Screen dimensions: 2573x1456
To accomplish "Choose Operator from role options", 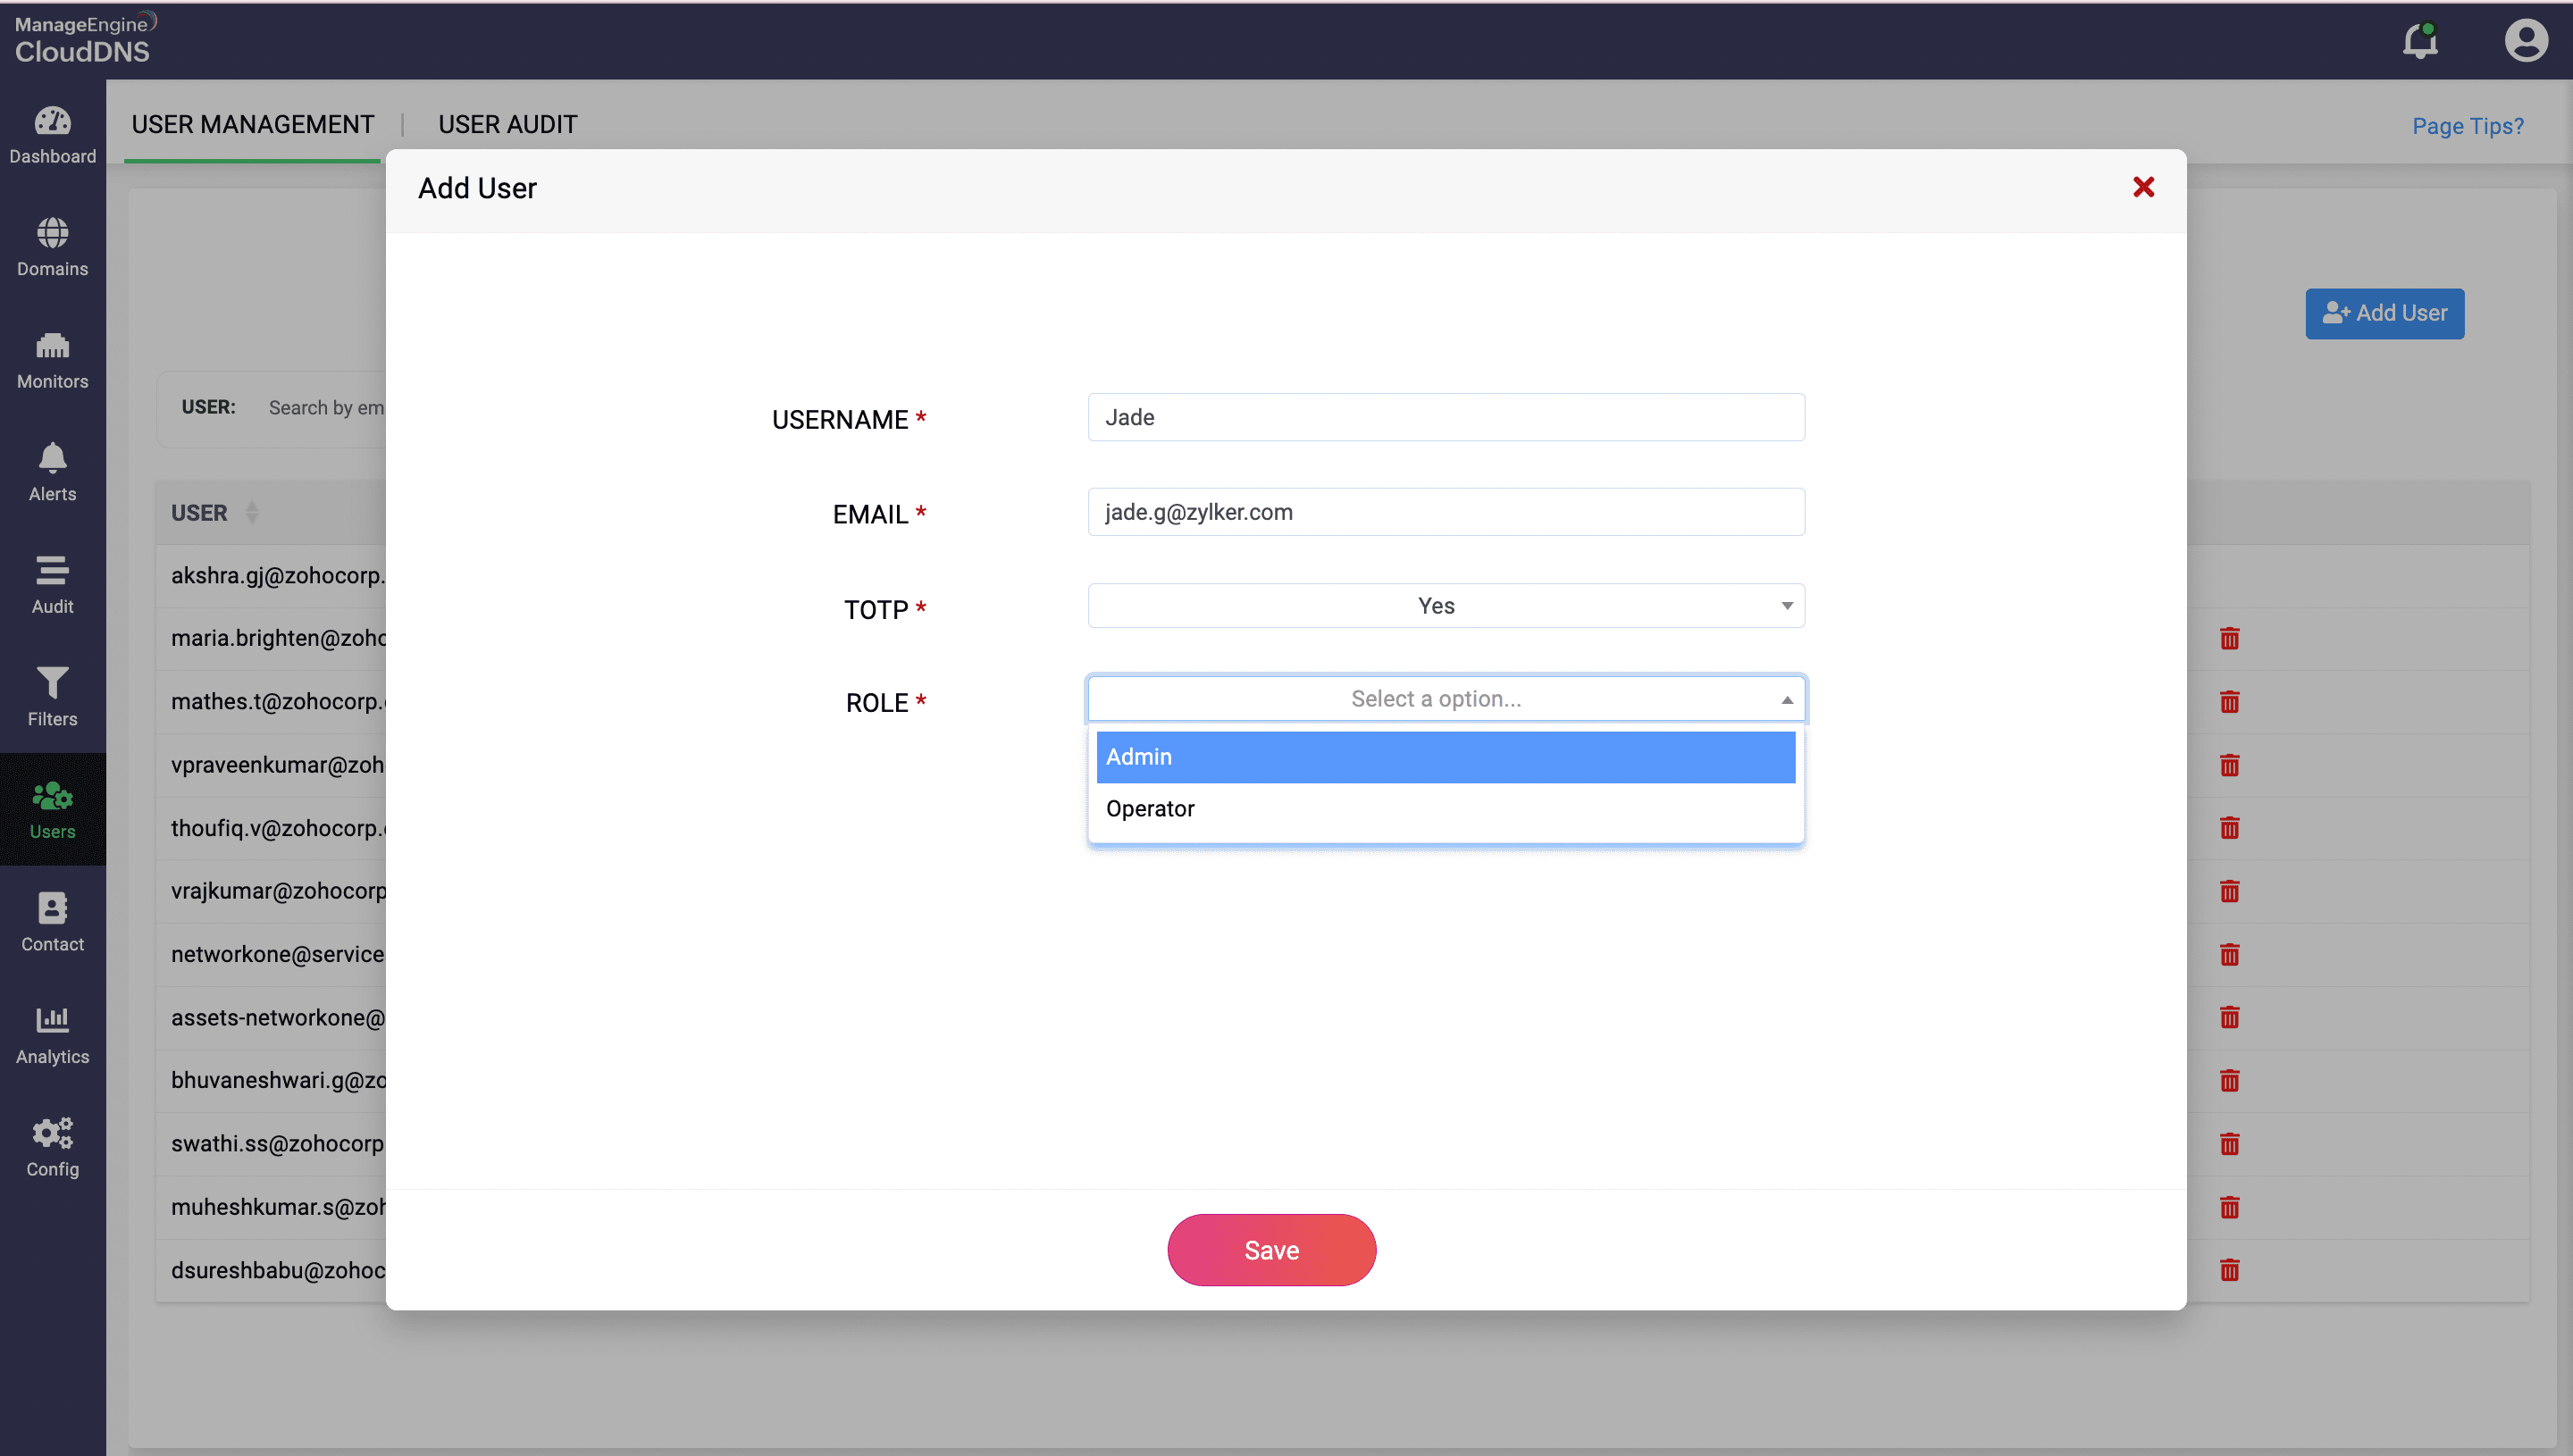I will (x=1445, y=809).
